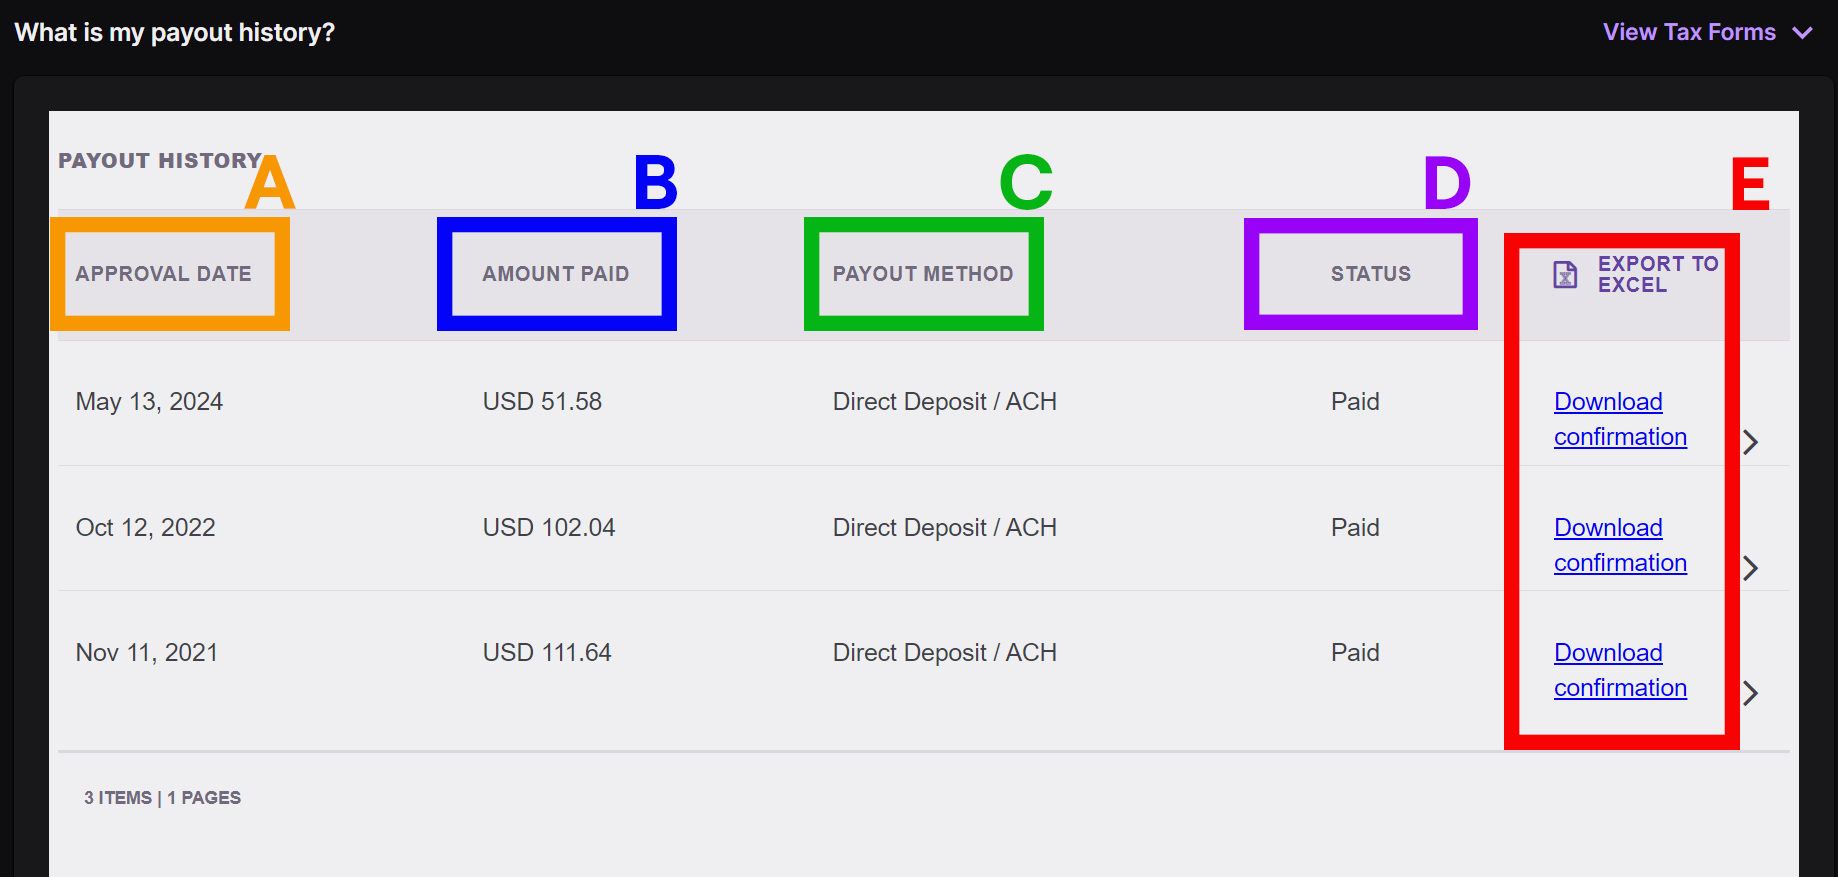Click the View Tax Forms link text
Viewport: 1838px width, 877px height.
tap(1689, 33)
